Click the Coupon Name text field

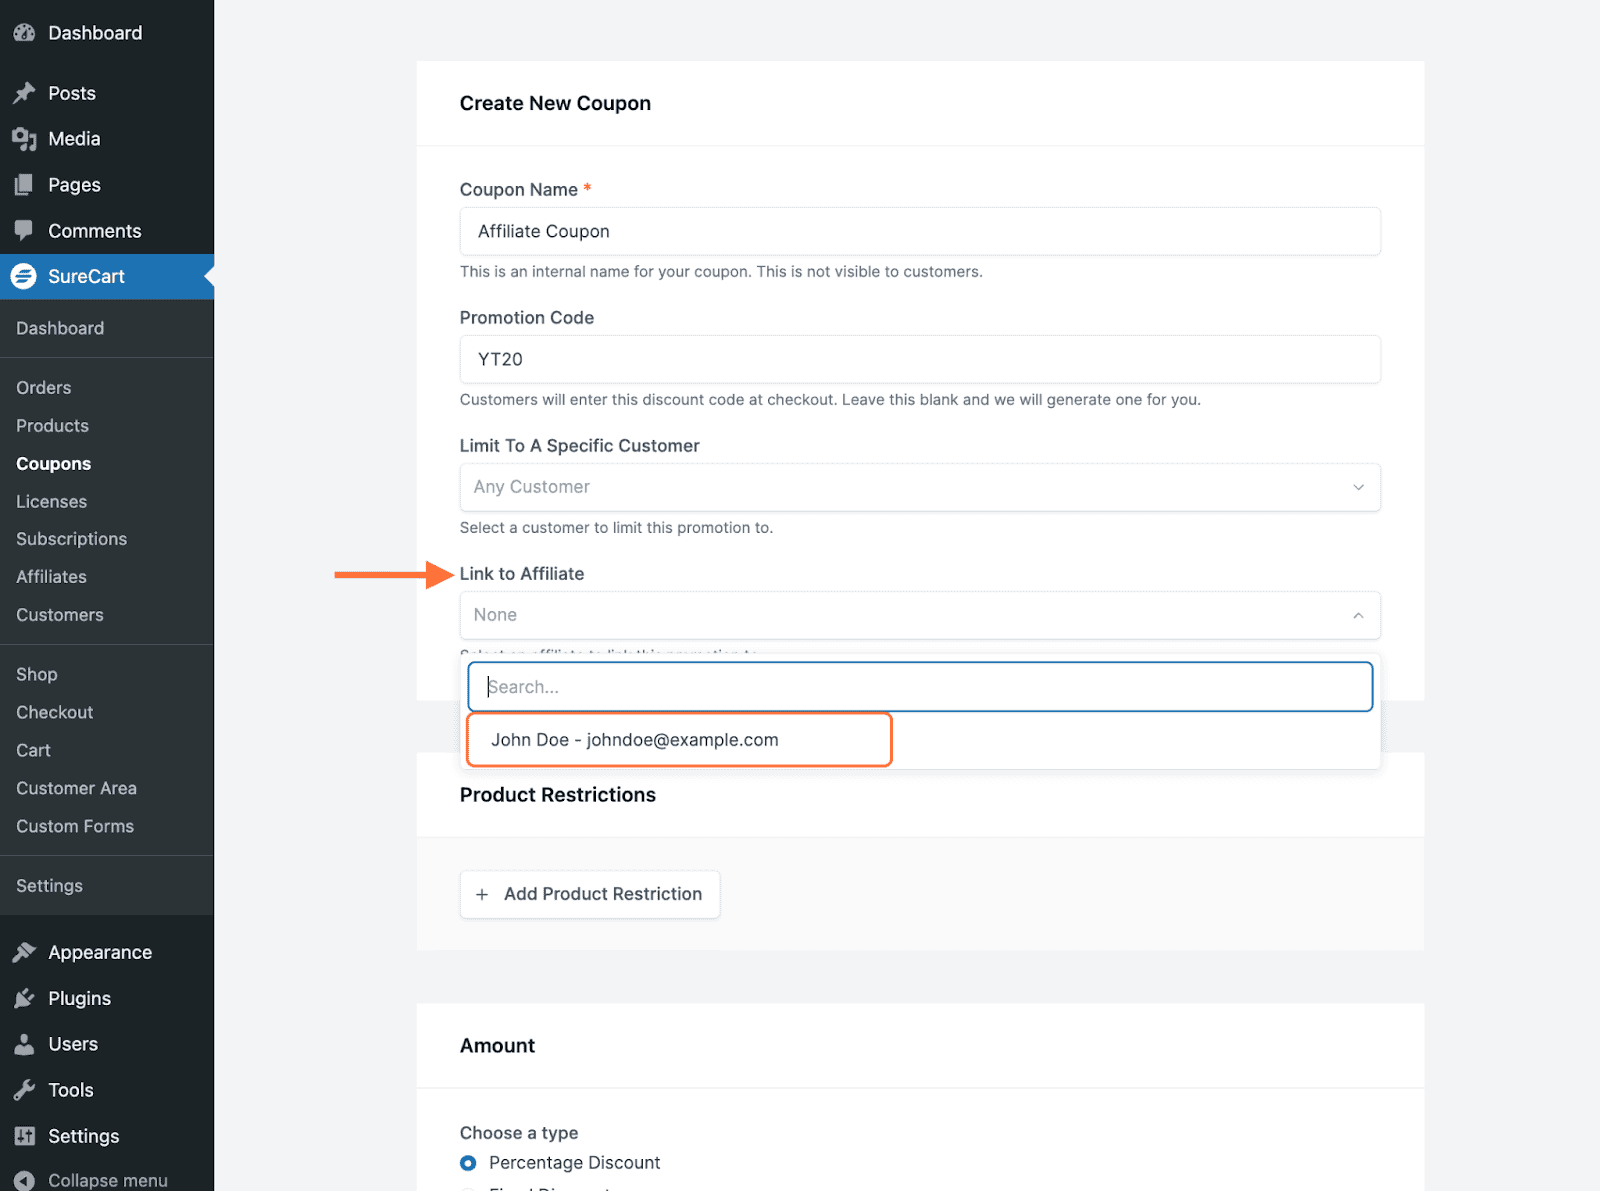[919, 231]
